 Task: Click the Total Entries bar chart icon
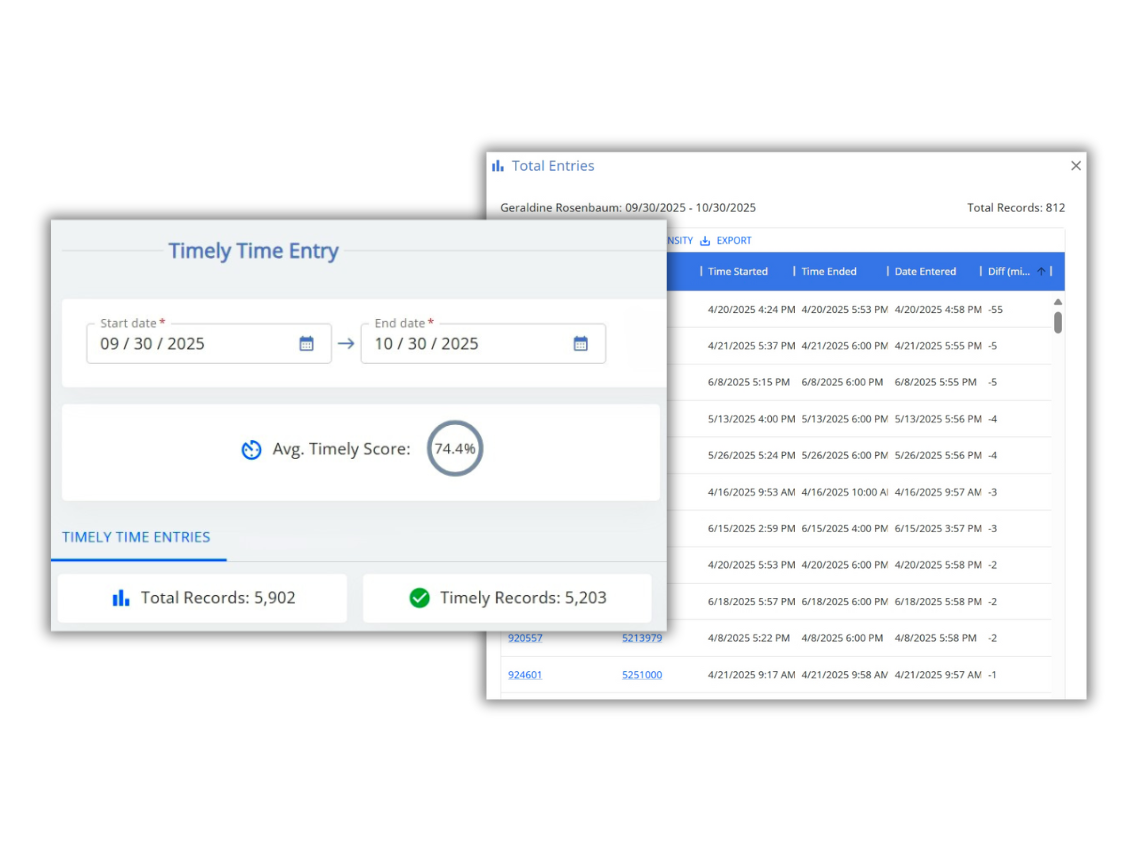tap(498, 166)
